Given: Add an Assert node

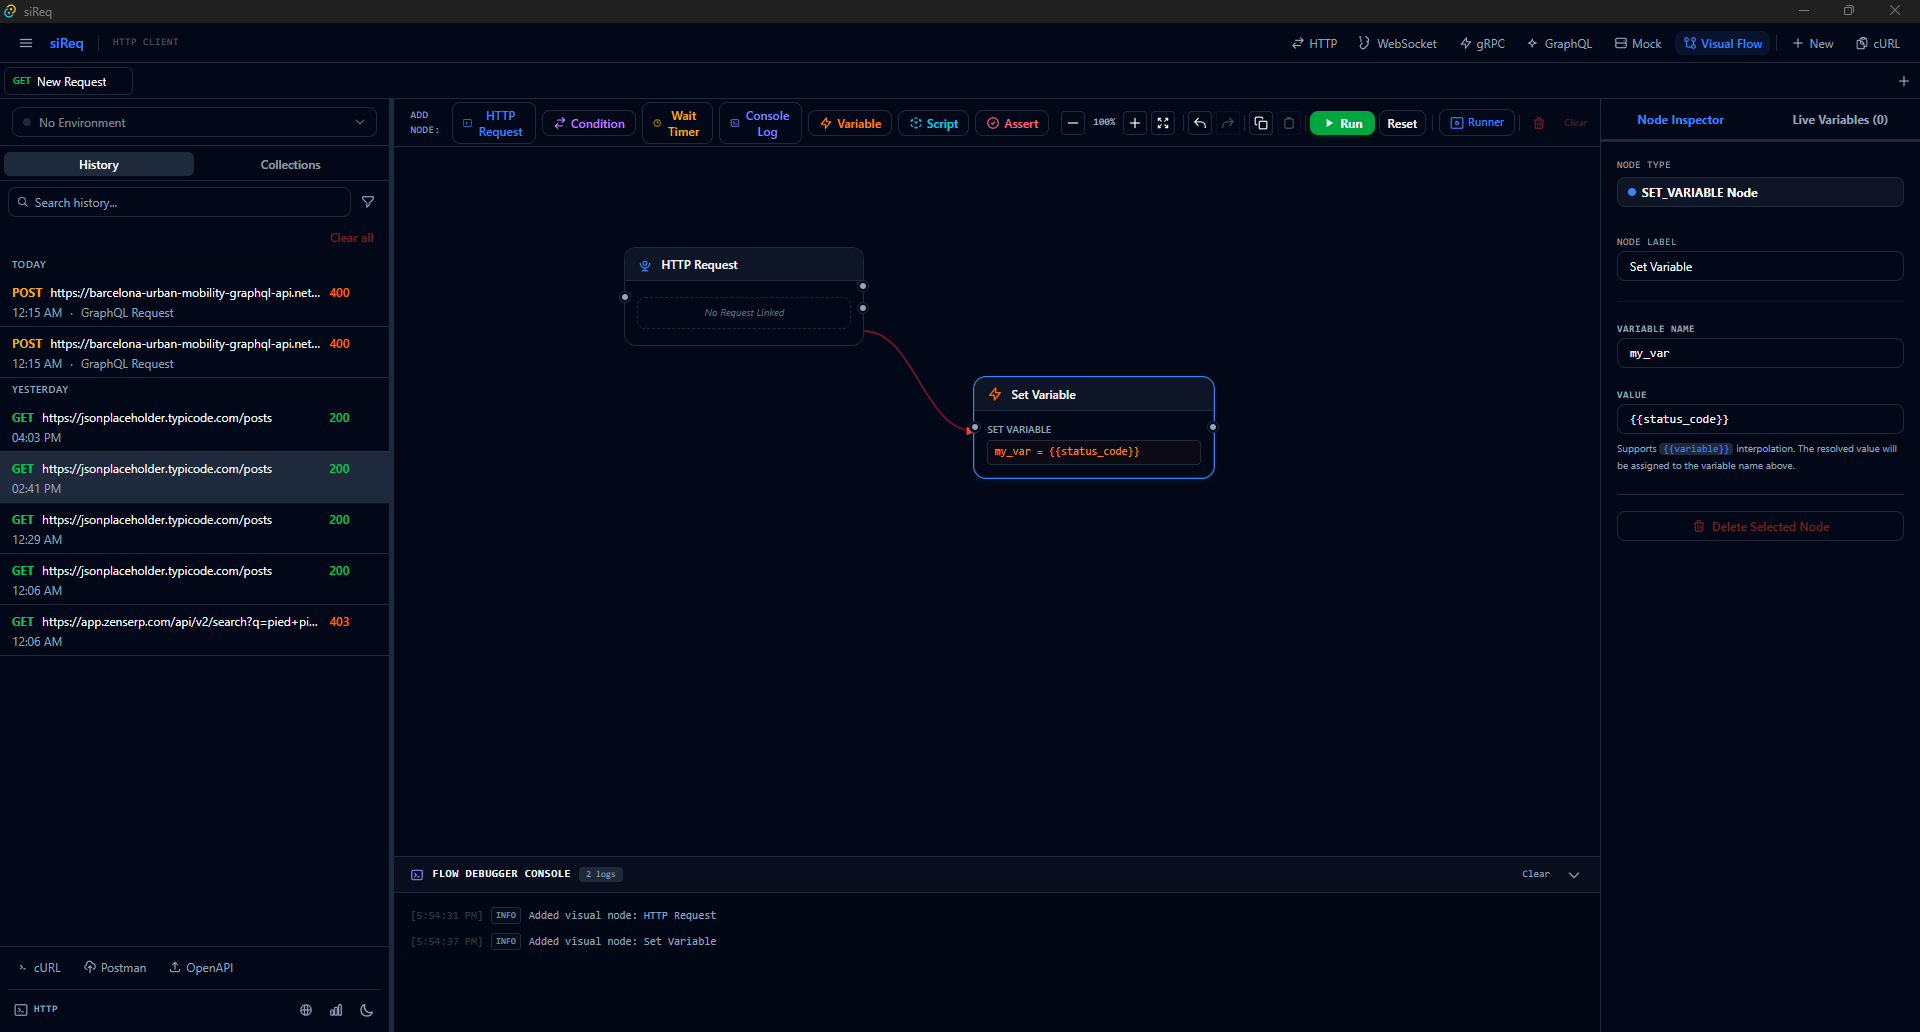Looking at the screenshot, I should click(1012, 123).
